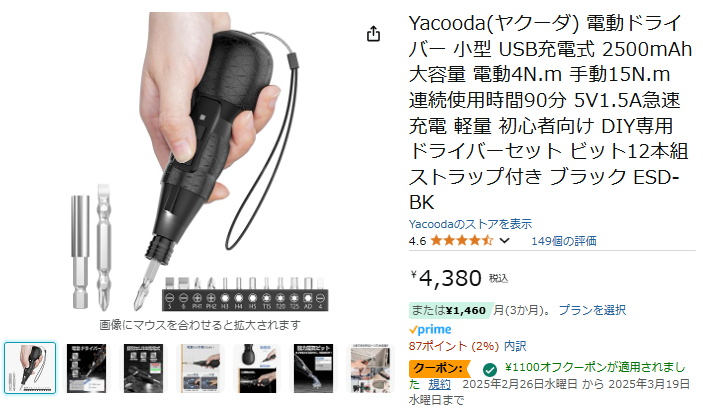
Task: Click the orange クーポン badge
Action: click(x=439, y=369)
